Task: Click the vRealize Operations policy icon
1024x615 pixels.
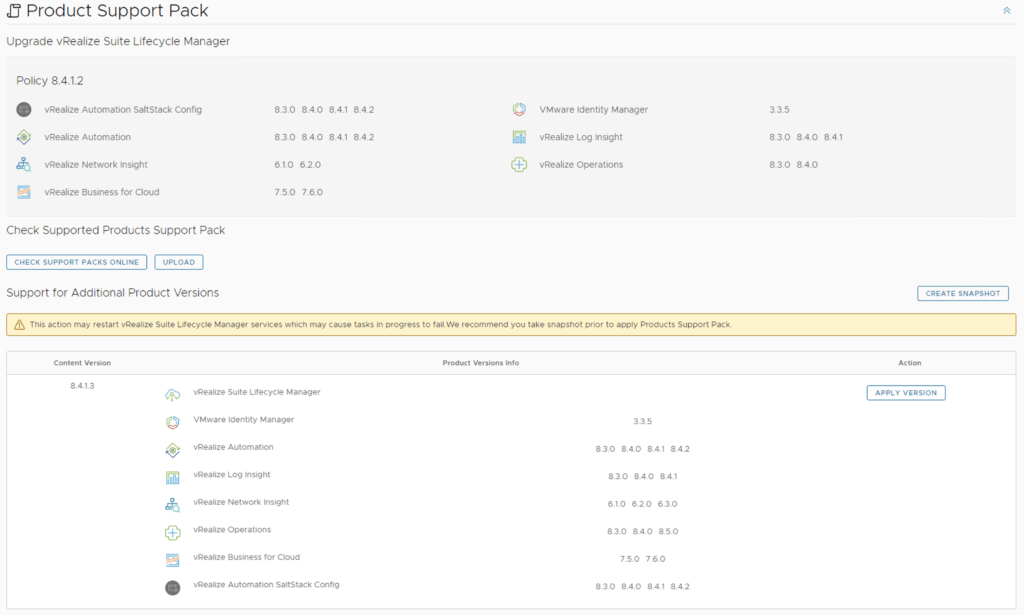Action: 519,165
